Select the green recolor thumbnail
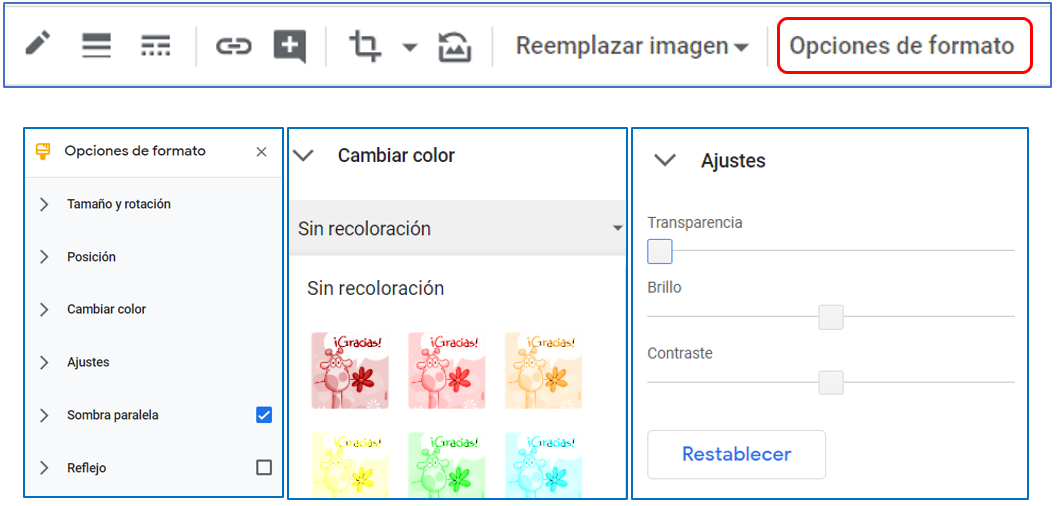The image size is (1058, 506). 446,464
